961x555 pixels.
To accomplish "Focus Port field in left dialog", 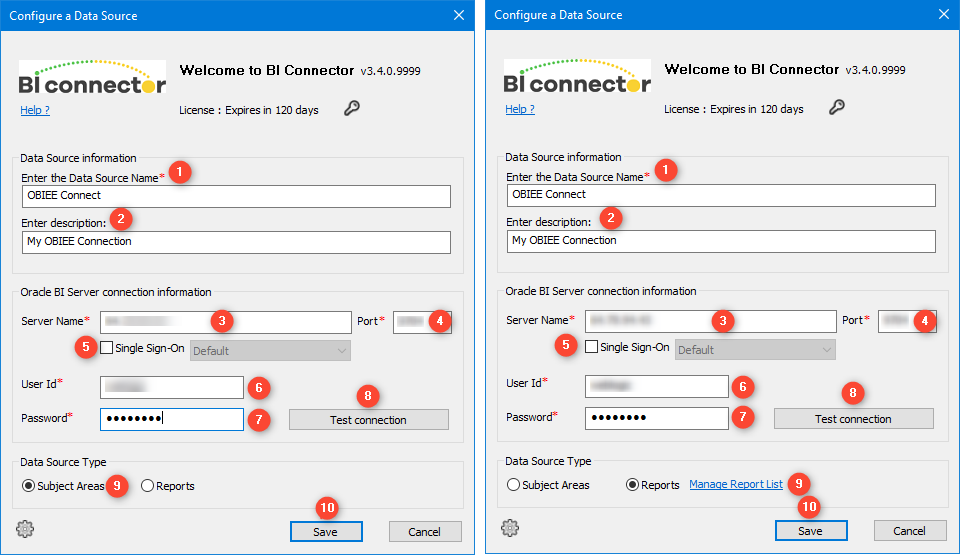I will 422,322.
